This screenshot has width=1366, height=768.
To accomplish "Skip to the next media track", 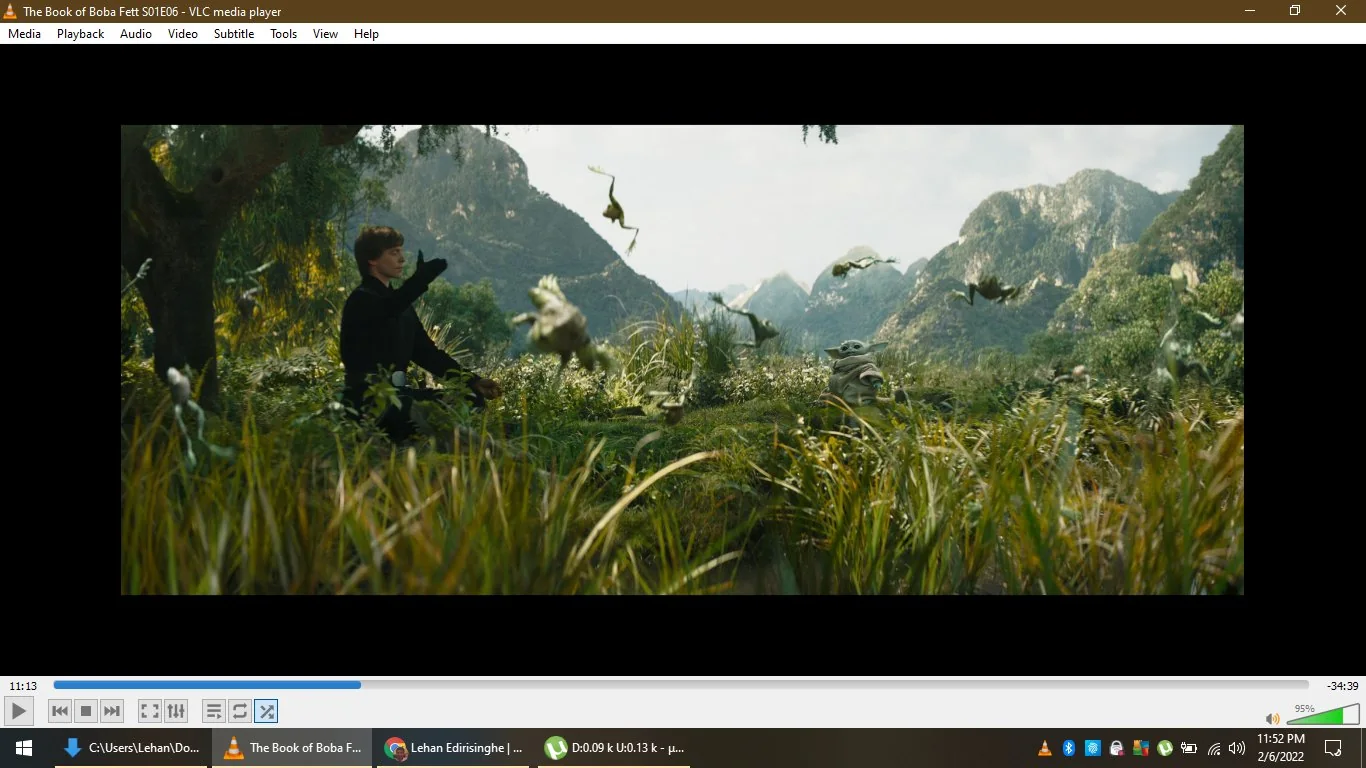I will click(x=112, y=711).
